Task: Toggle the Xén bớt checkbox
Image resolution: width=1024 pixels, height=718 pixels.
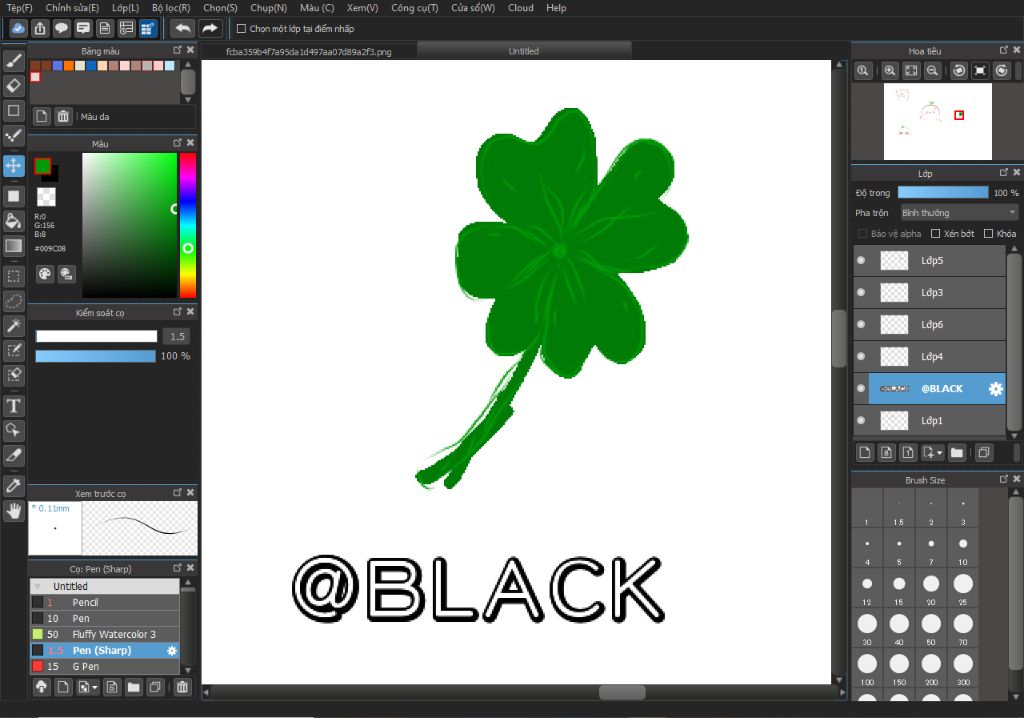Action: point(935,234)
